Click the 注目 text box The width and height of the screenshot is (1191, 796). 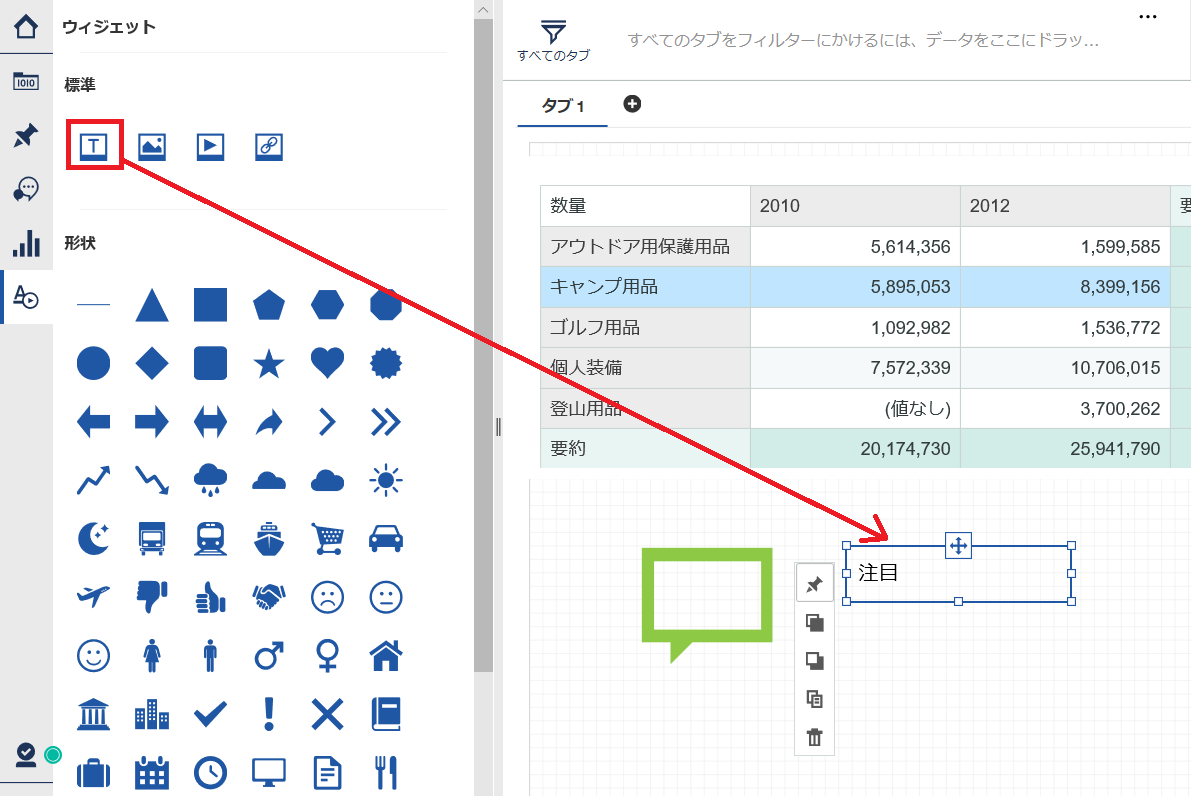[959, 573]
